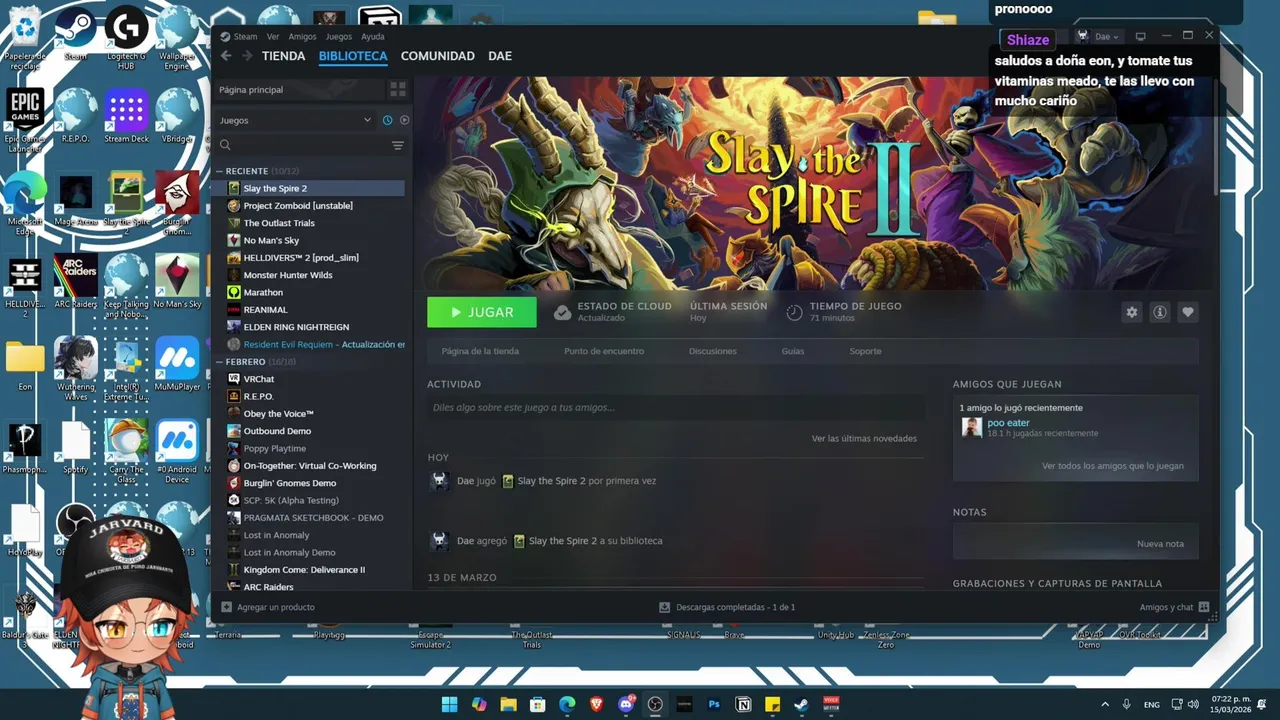This screenshot has width=1280, height=720.
Task: Show hidden system tray icons chevron
Action: [1105, 704]
